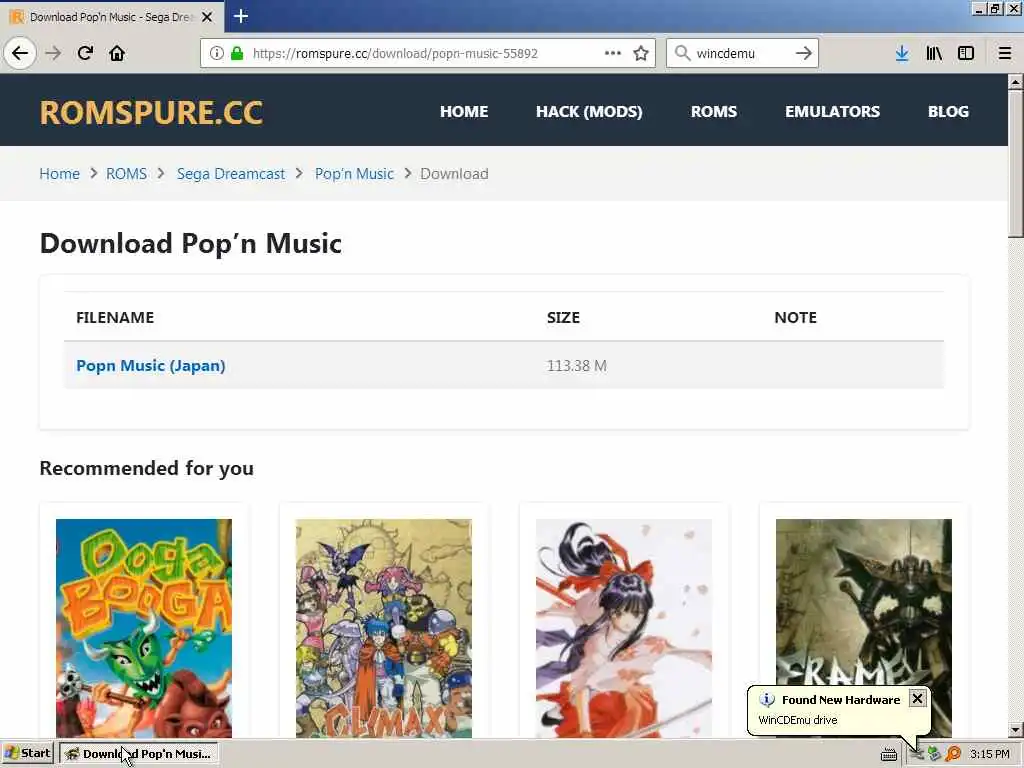This screenshot has height=768, width=1024.
Task: Select the Download Pop'n Music browser tab
Action: pos(112,17)
